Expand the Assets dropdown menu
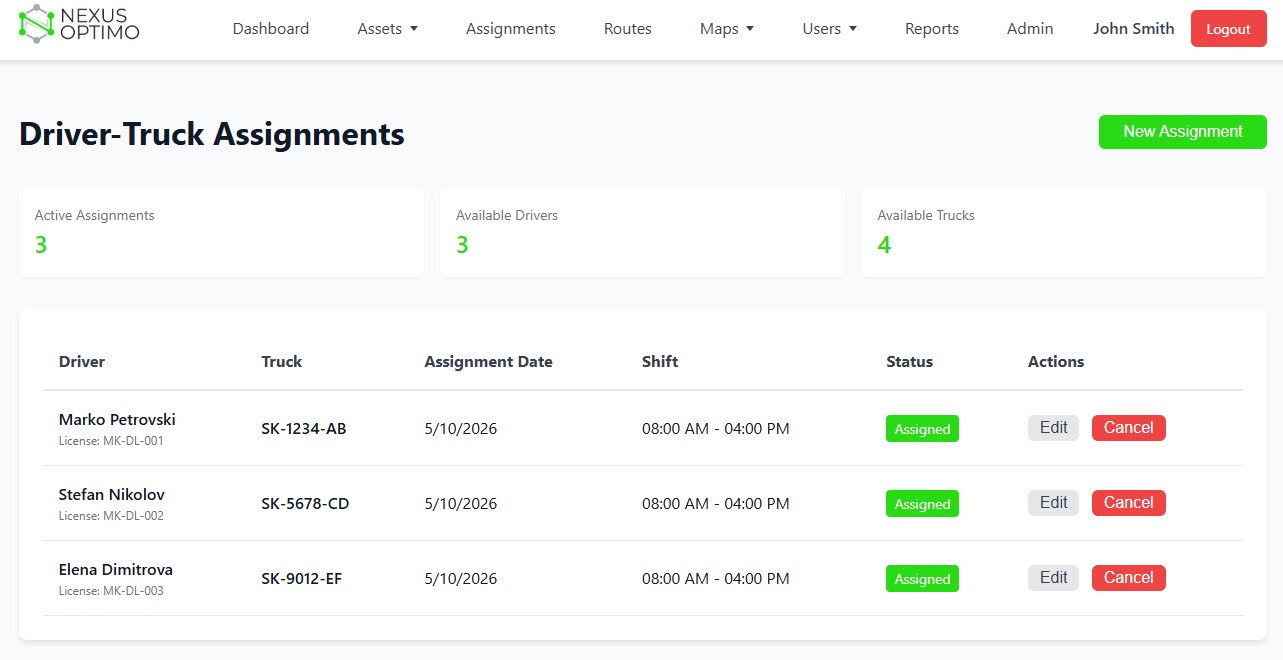1283x660 pixels. tap(388, 29)
